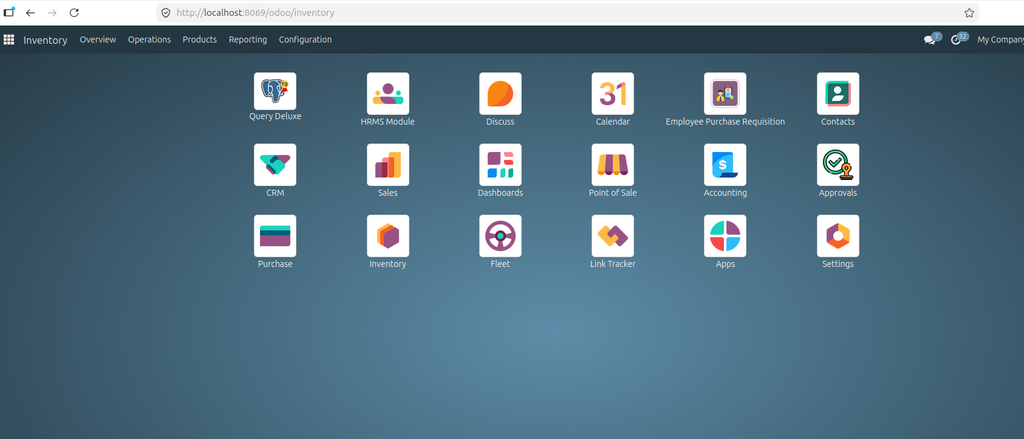Expand the Reporting menu
1024x439 pixels.
tap(248, 40)
